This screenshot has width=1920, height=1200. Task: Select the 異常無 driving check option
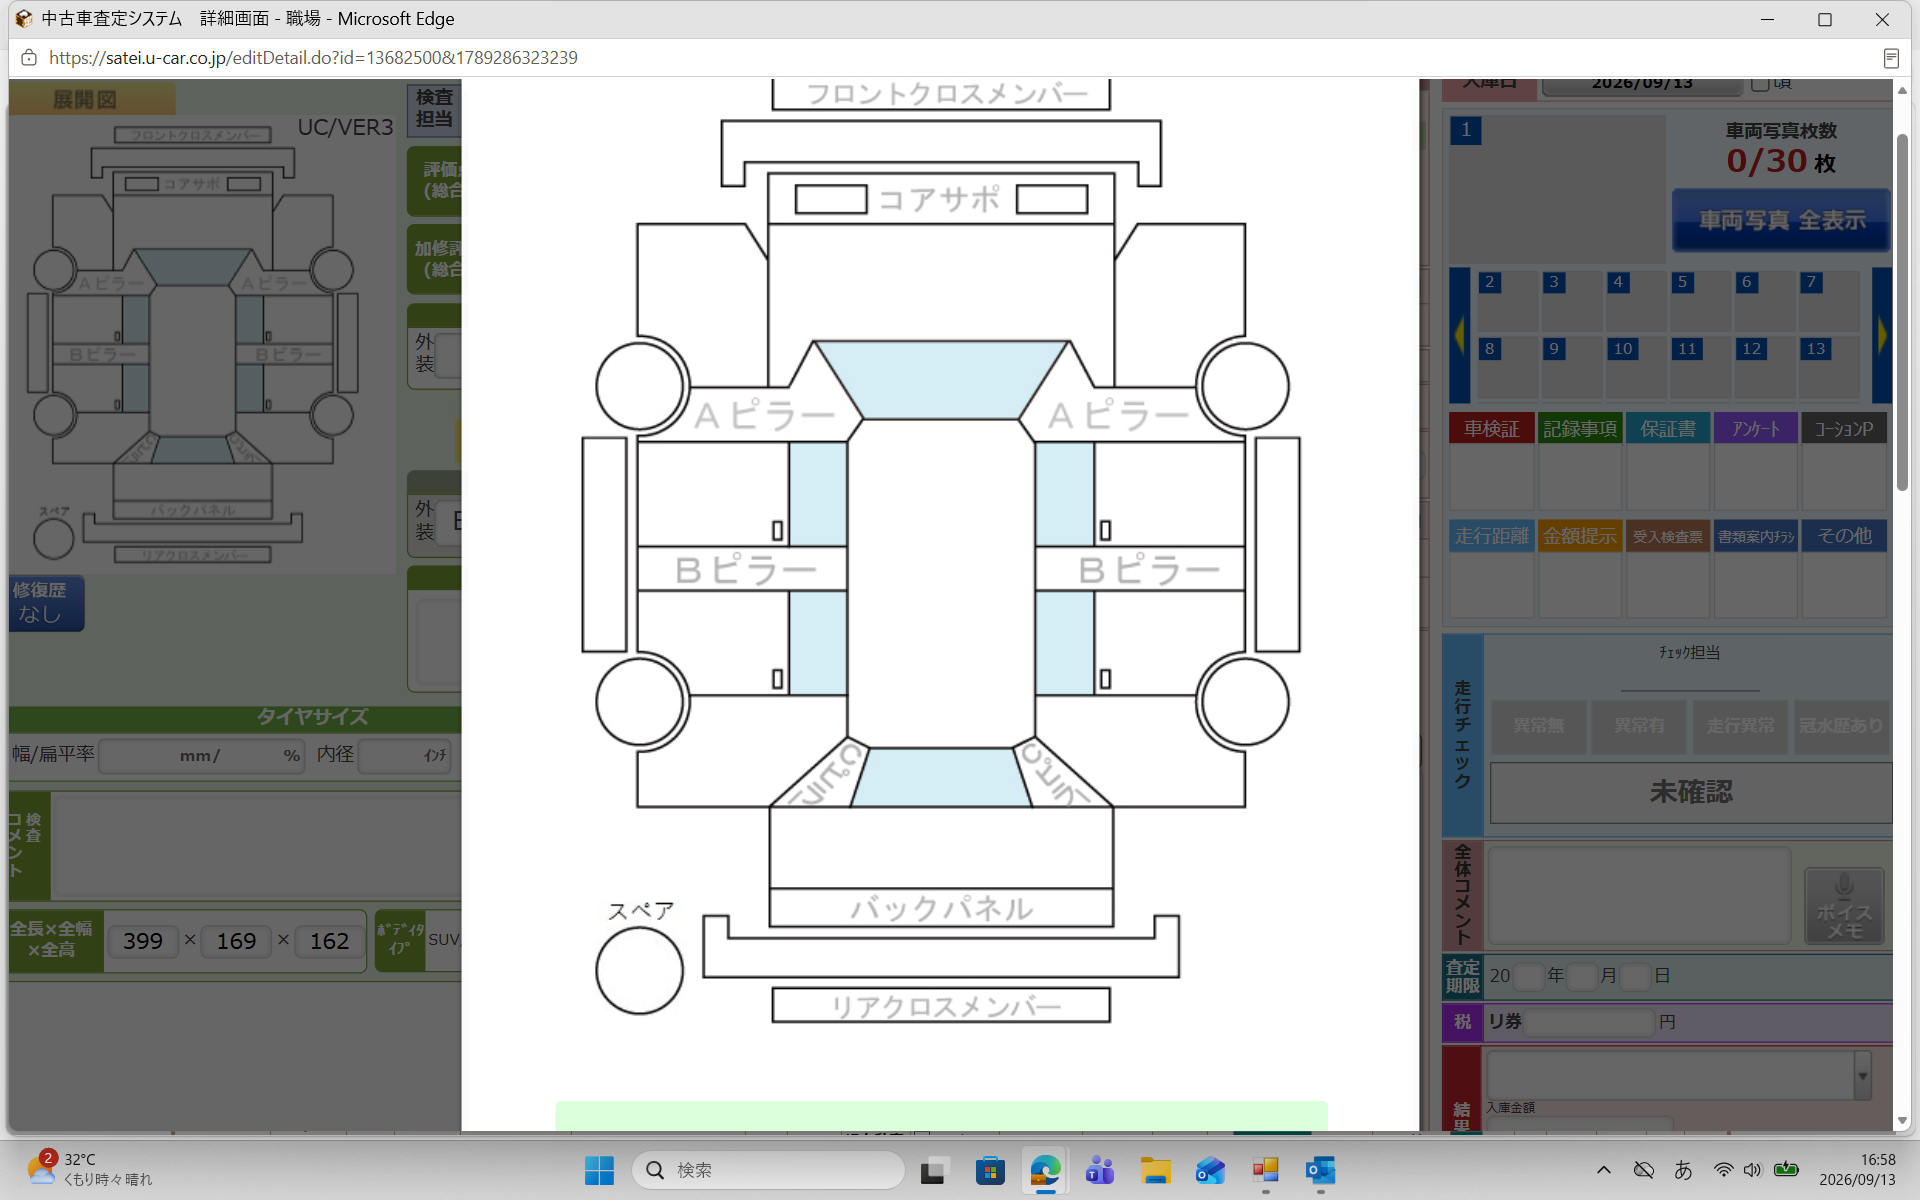pyautogui.click(x=1538, y=726)
